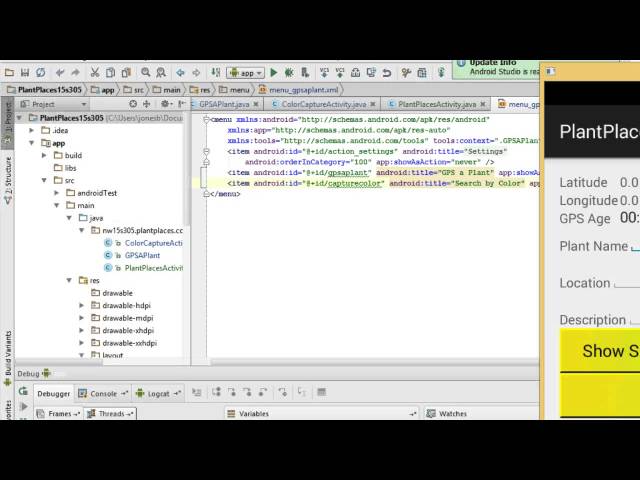Select the Threads tab in debugger

(x=110, y=413)
